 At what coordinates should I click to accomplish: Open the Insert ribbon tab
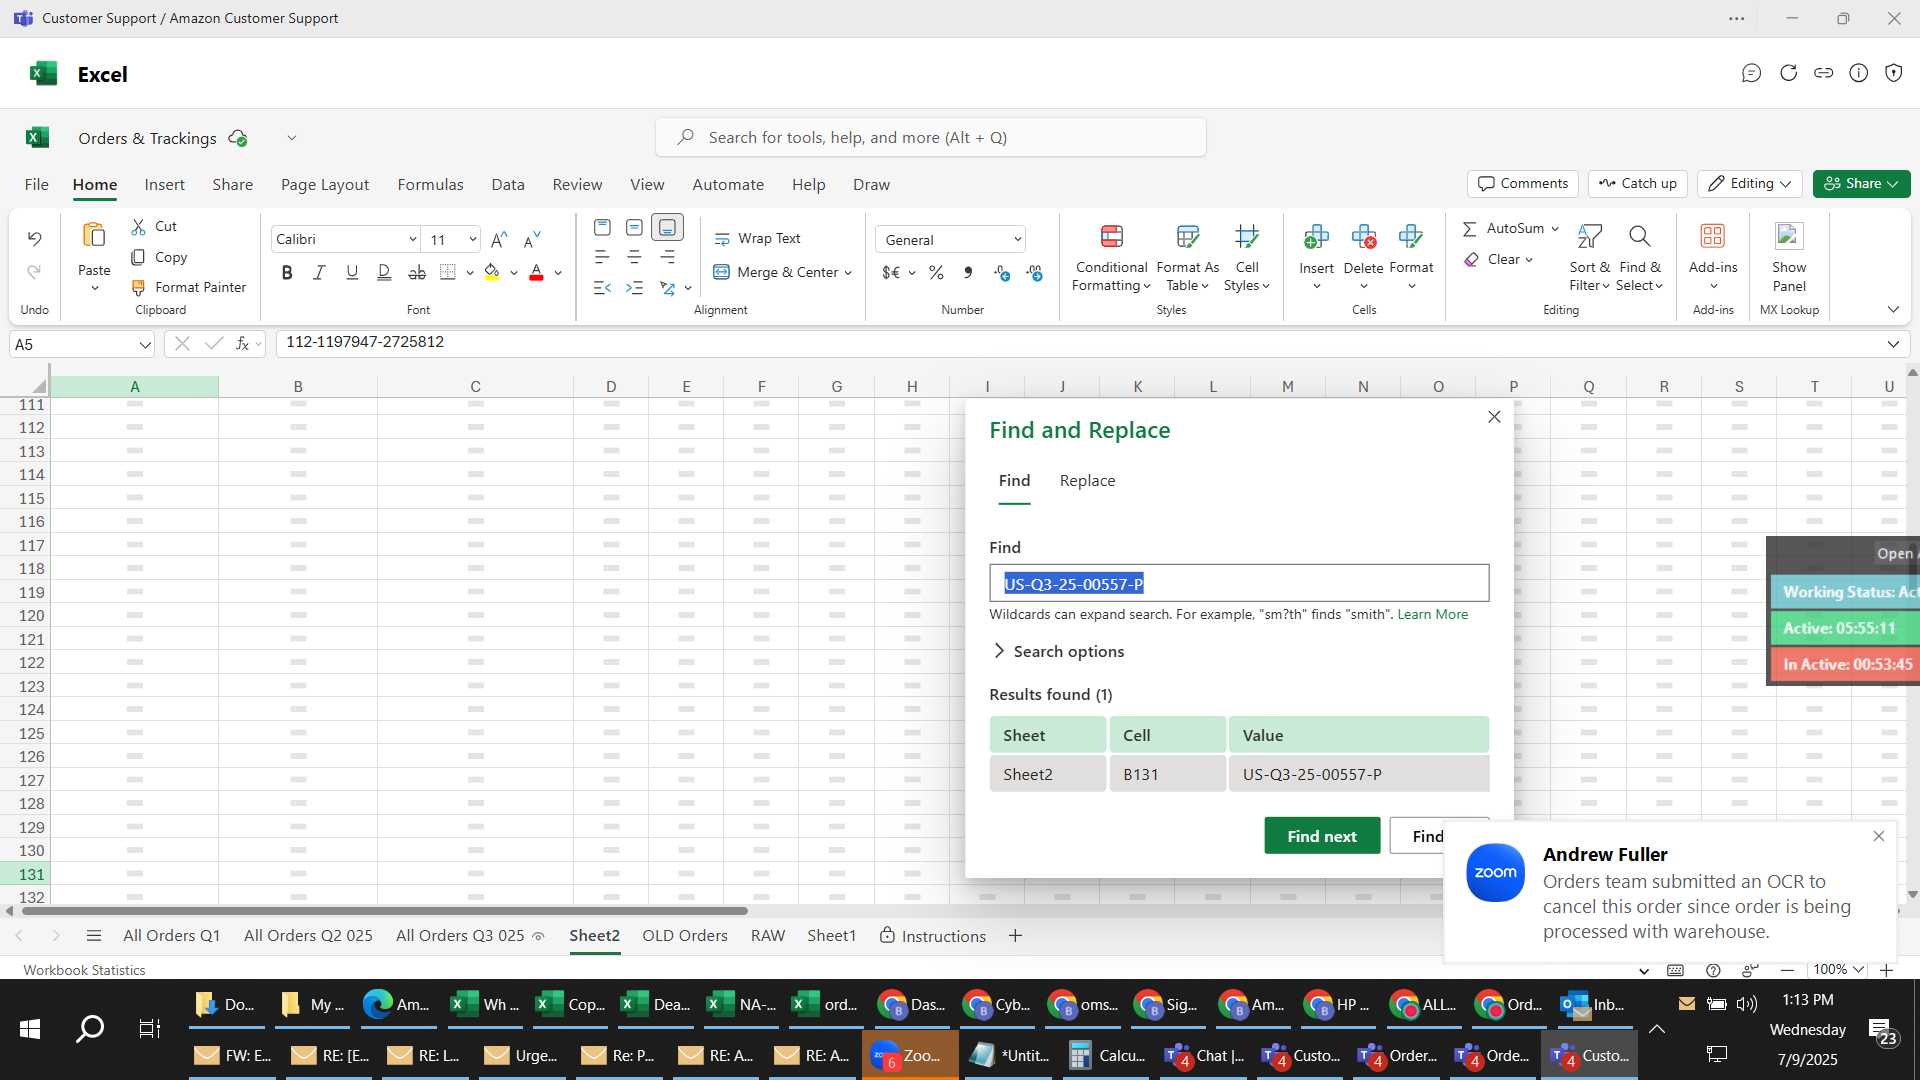click(x=164, y=184)
